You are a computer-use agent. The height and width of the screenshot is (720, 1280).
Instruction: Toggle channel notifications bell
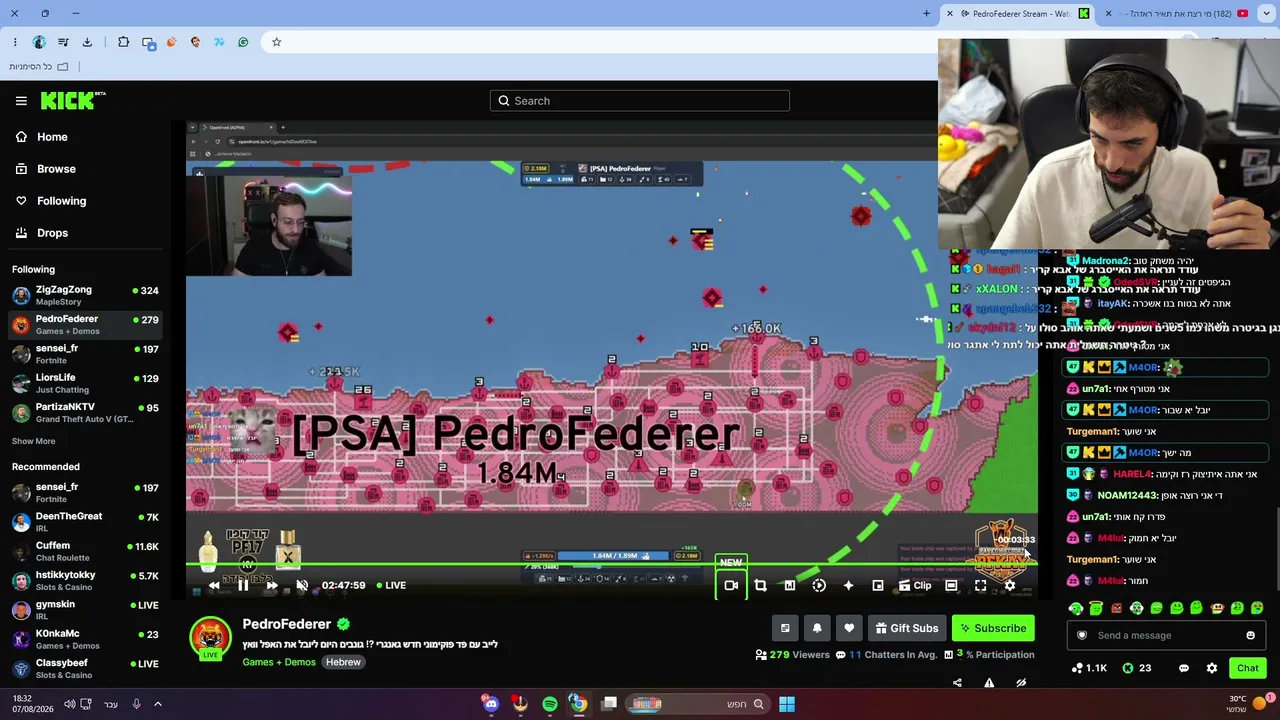(817, 628)
